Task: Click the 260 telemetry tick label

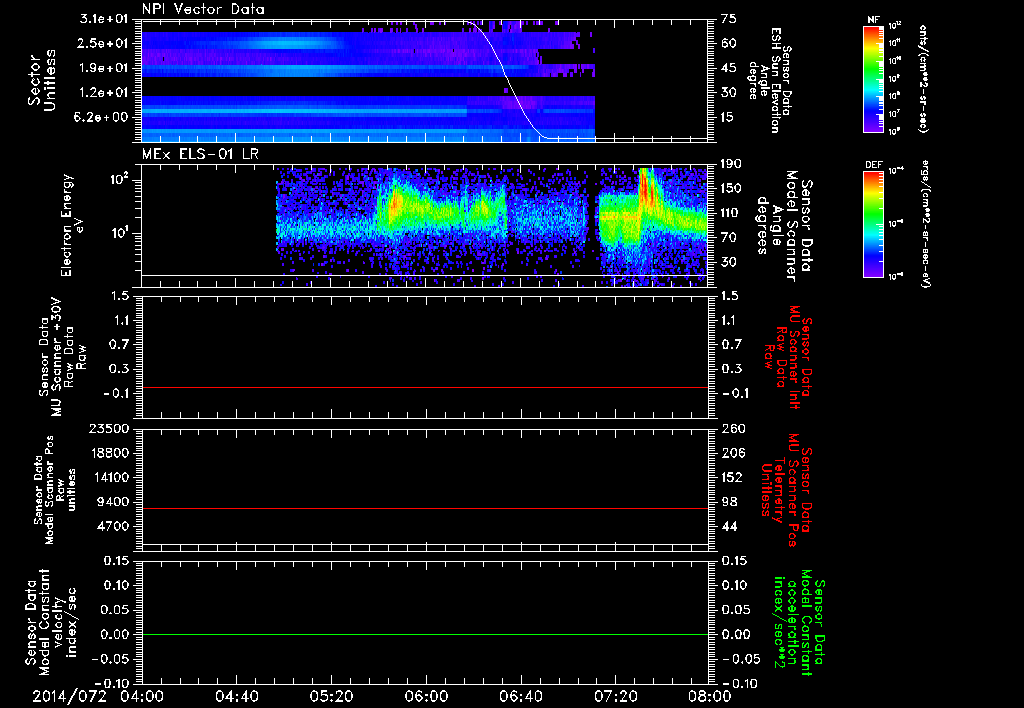Action: (731, 428)
